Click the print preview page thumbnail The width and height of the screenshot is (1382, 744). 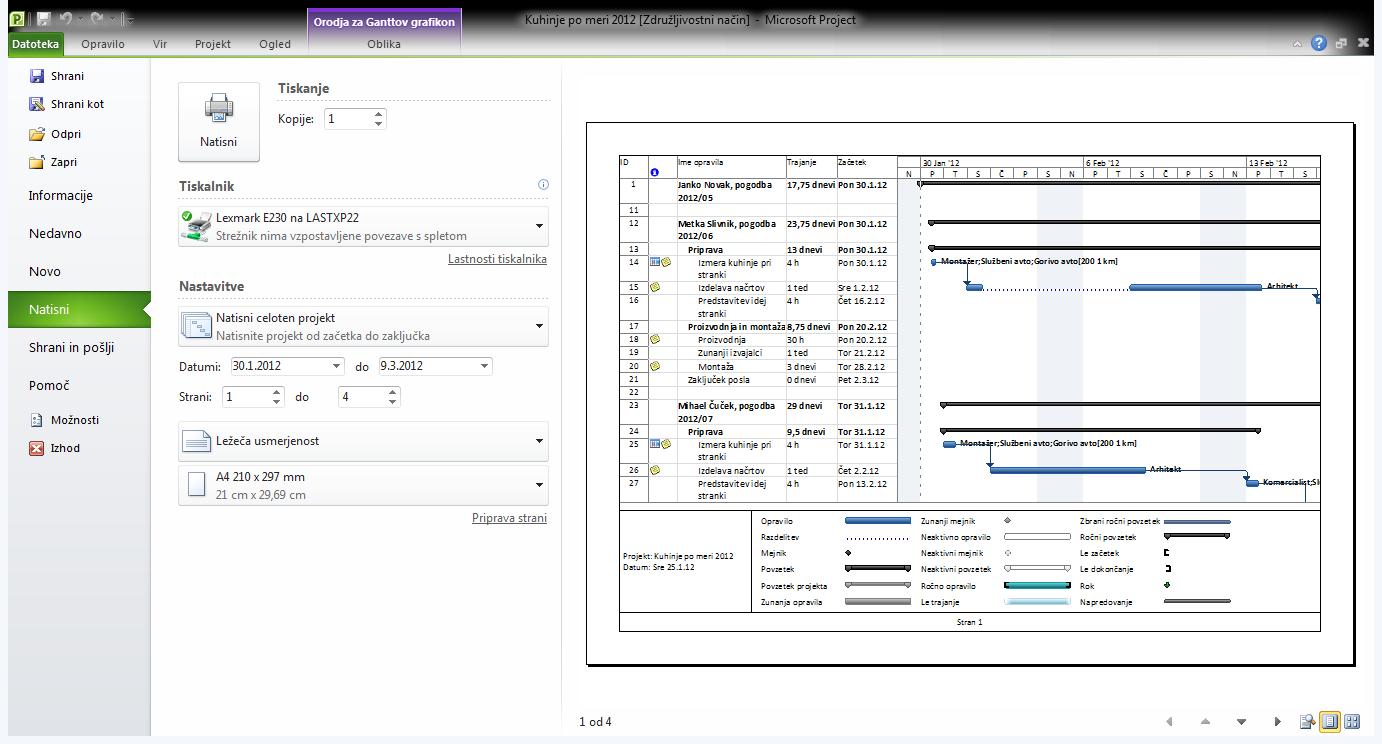pyautogui.click(x=970, y=393)
